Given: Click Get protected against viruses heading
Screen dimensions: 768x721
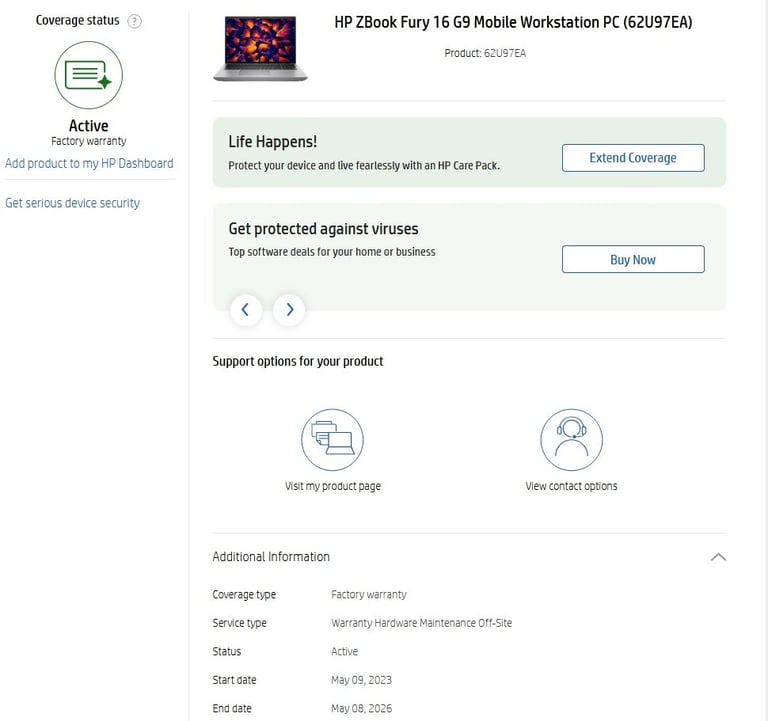Looking at the screenshot, I should (x=323, y=229).
